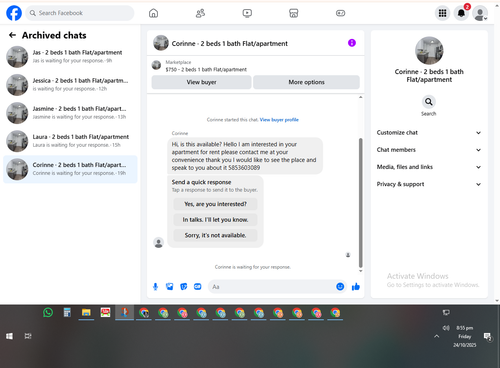Click the attach photo icon
The width and height of the screenshot is (500, 368).
pyautogui.click(x=170, y=287)
